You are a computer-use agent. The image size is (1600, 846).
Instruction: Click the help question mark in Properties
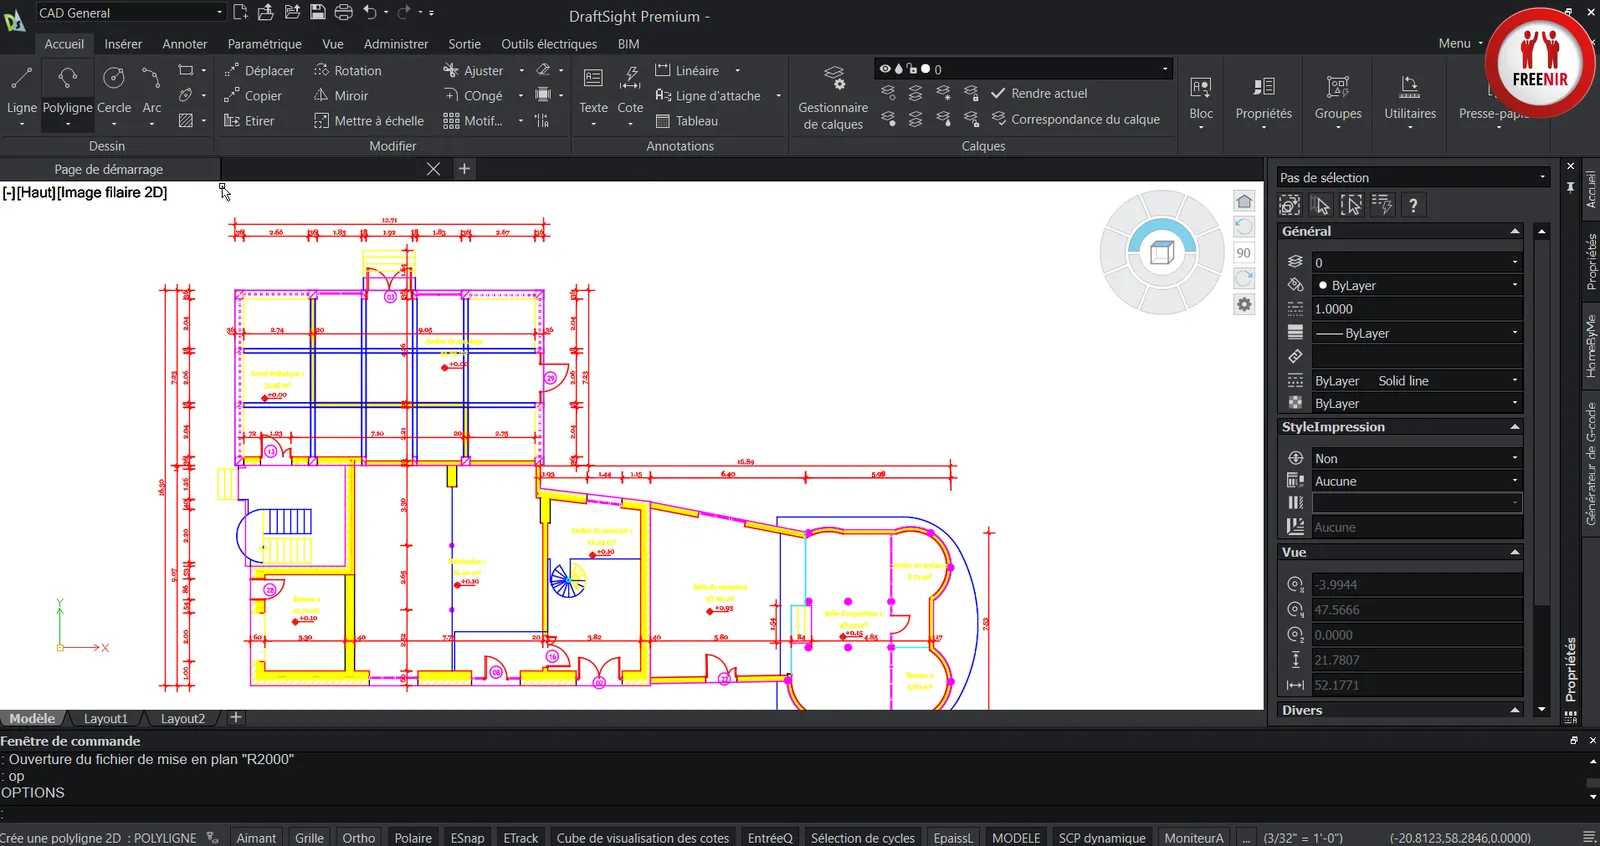(1413, 205)
